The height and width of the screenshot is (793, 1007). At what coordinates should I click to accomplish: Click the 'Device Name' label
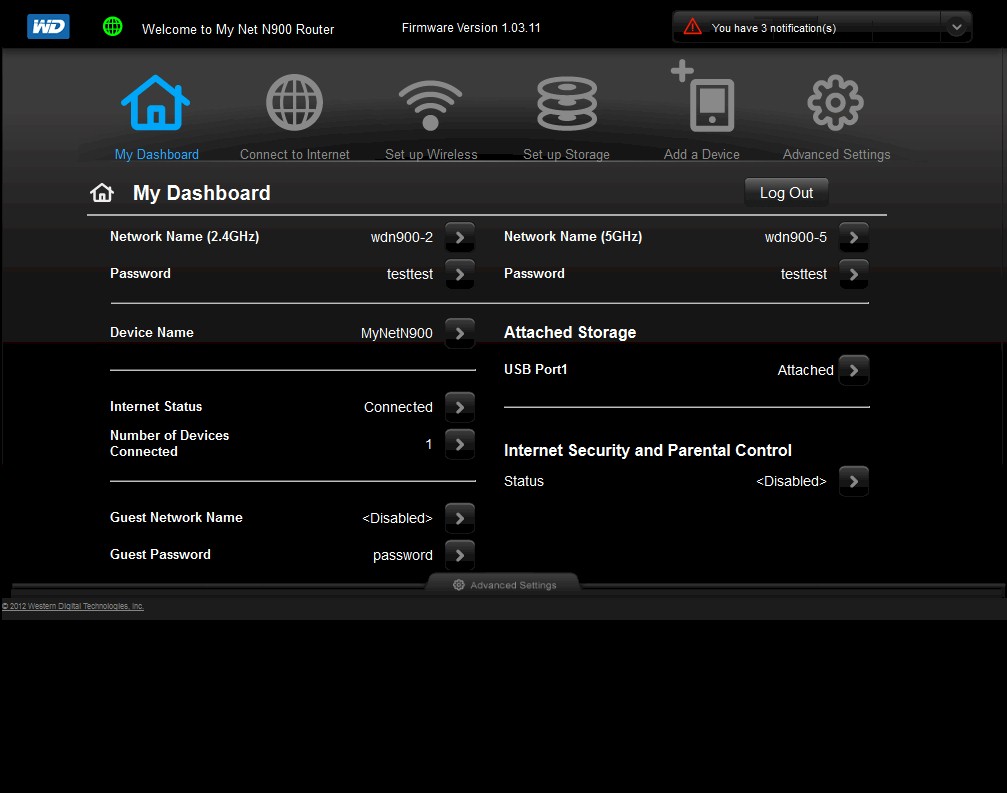point(152,333)
